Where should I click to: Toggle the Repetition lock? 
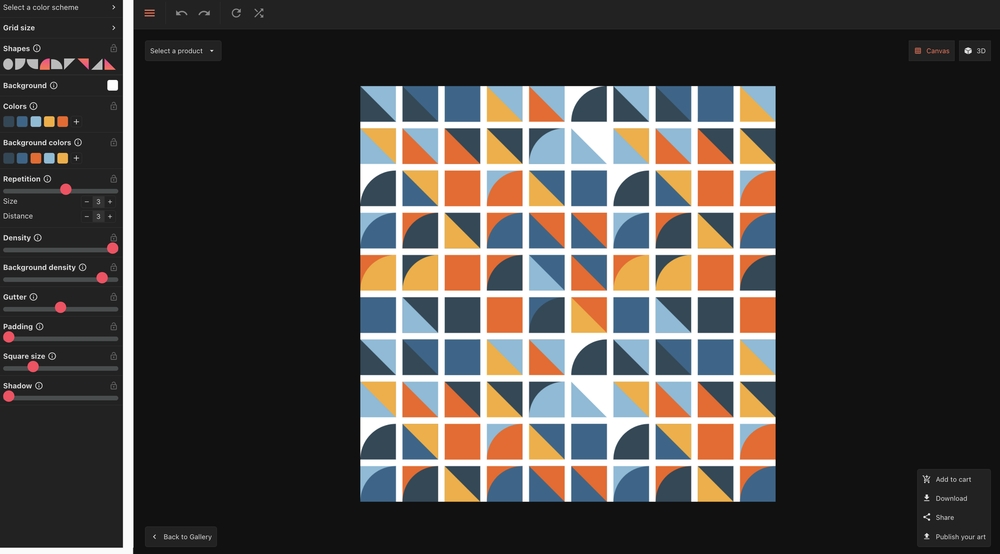coord(114,179)
